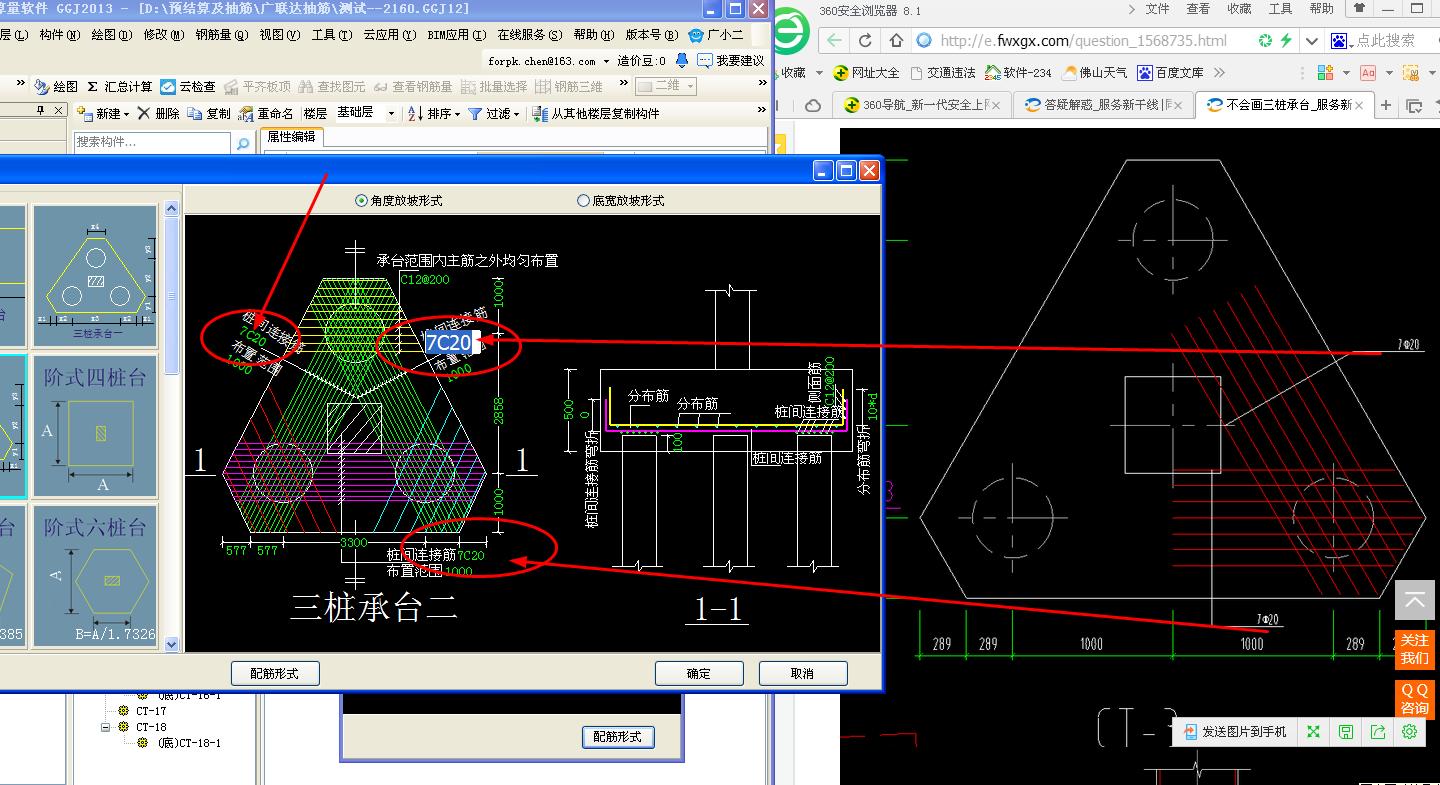The height and width of the screenshot is (785, 1440).
Task: Click notification bell next to 造价豆
Action: (x=682, y=61)
